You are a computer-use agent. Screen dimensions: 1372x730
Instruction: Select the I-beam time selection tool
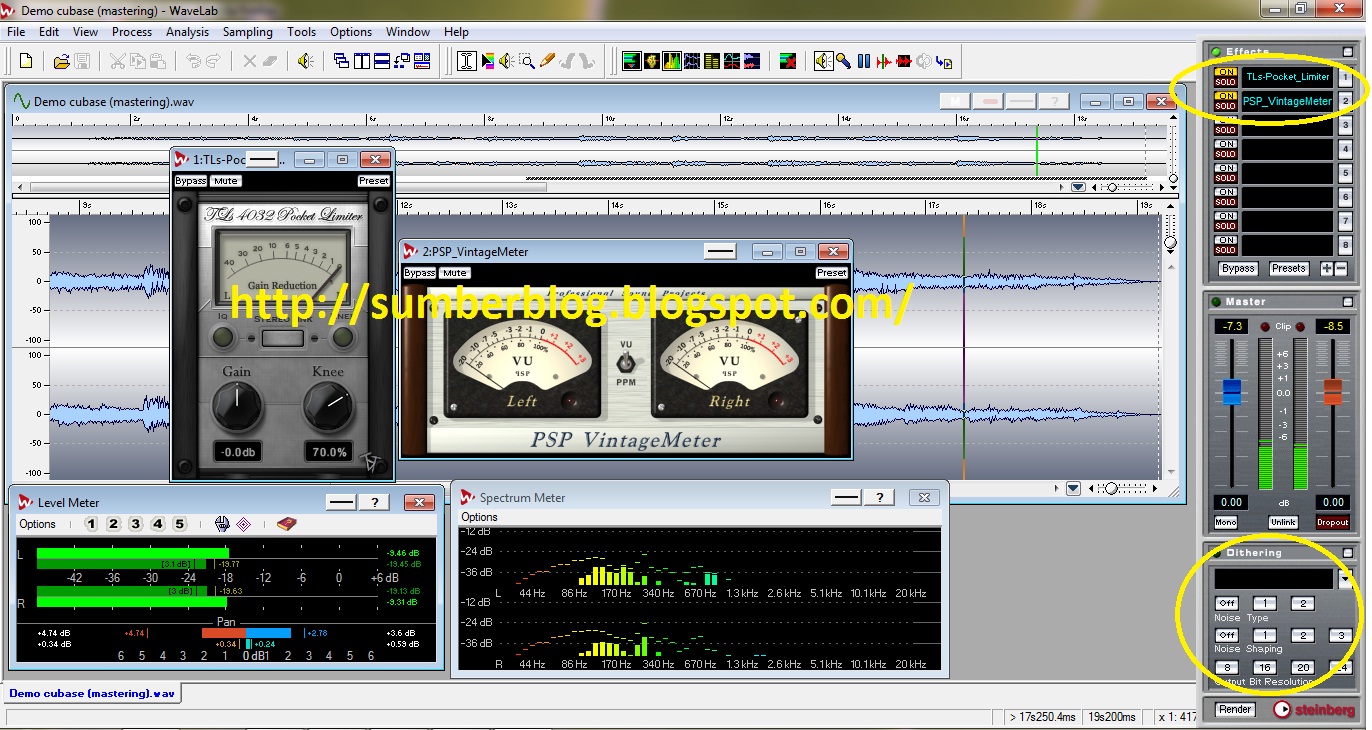point(467,61)
